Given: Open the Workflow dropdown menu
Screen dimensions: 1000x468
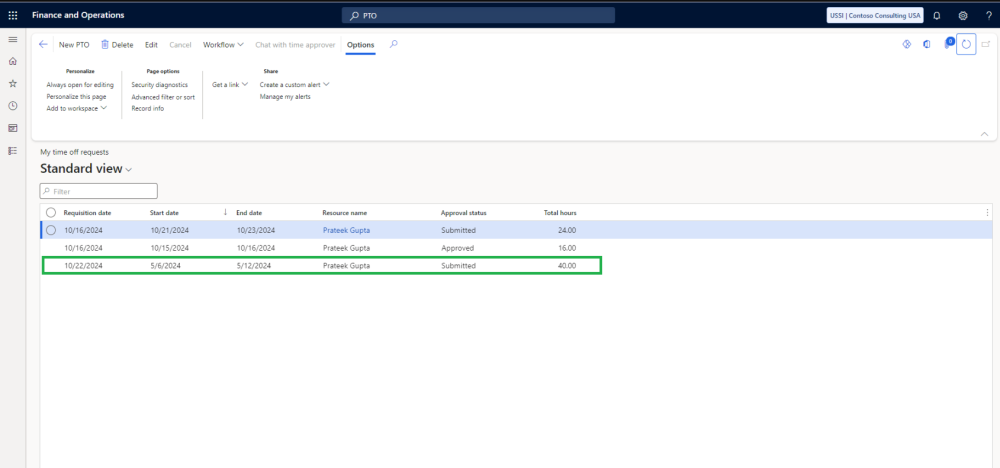Looking at the screenshot, I should pos(223,45).
